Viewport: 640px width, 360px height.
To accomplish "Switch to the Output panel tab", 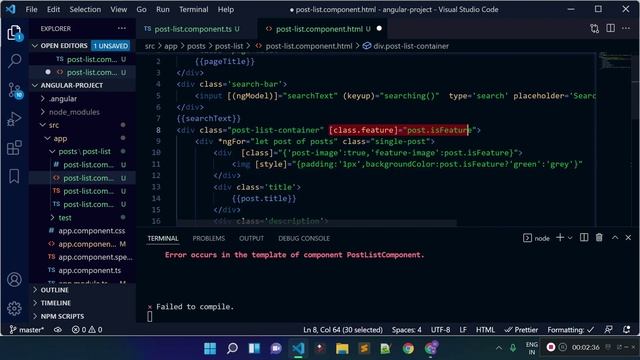I will pyautogui.click(x=251, y=238).
